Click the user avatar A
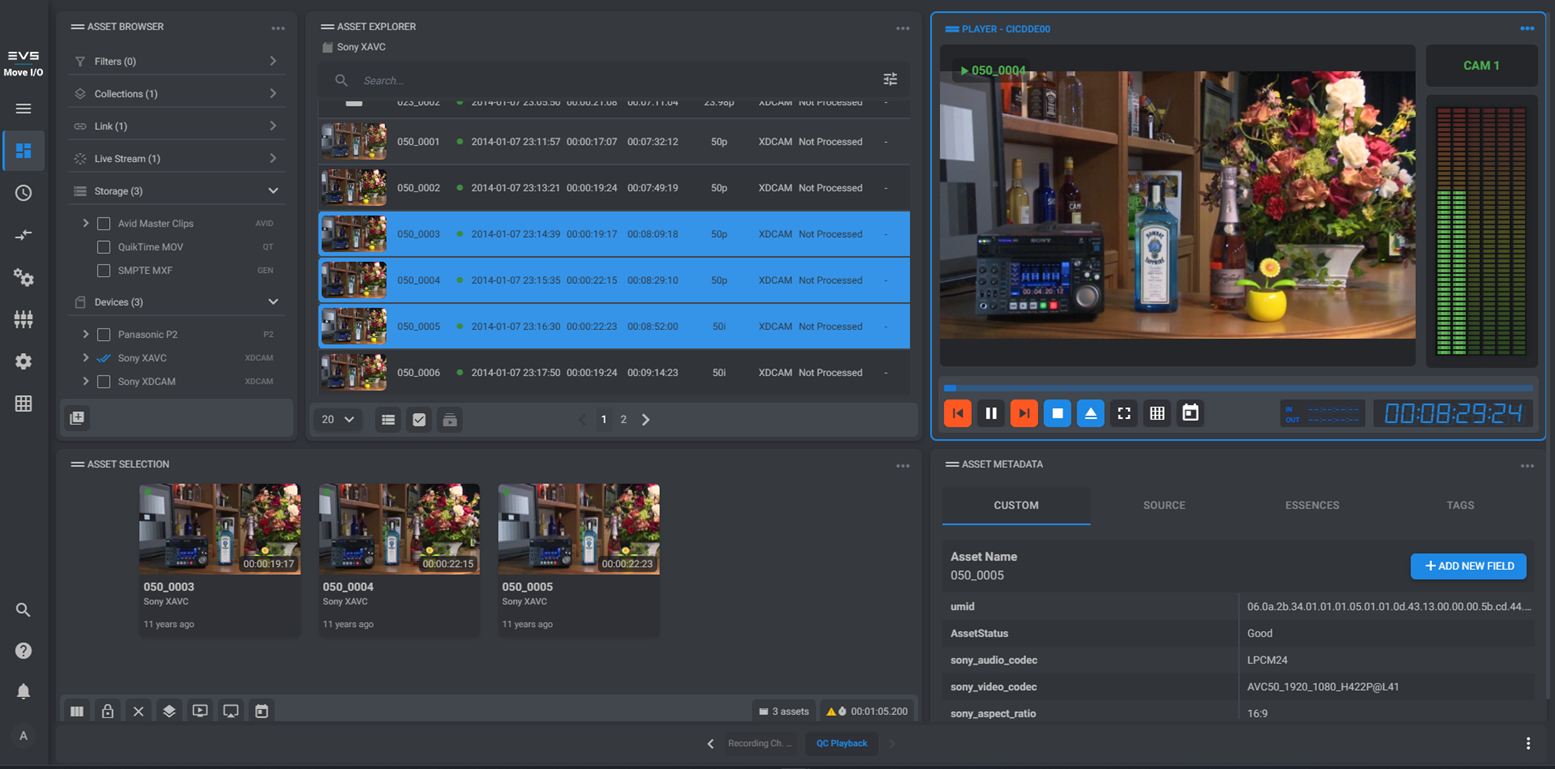 coord(23,736)
